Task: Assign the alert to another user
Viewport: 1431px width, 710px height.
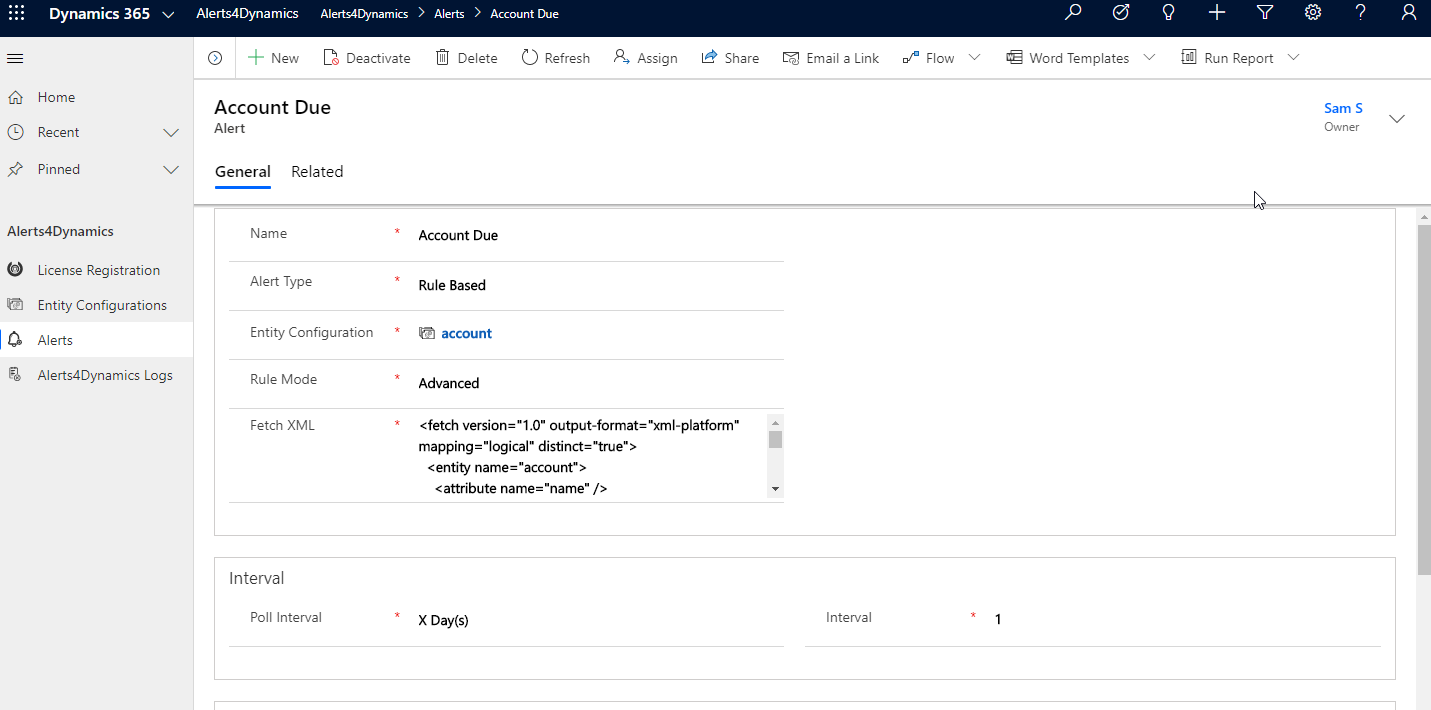Action: point(646,58)
